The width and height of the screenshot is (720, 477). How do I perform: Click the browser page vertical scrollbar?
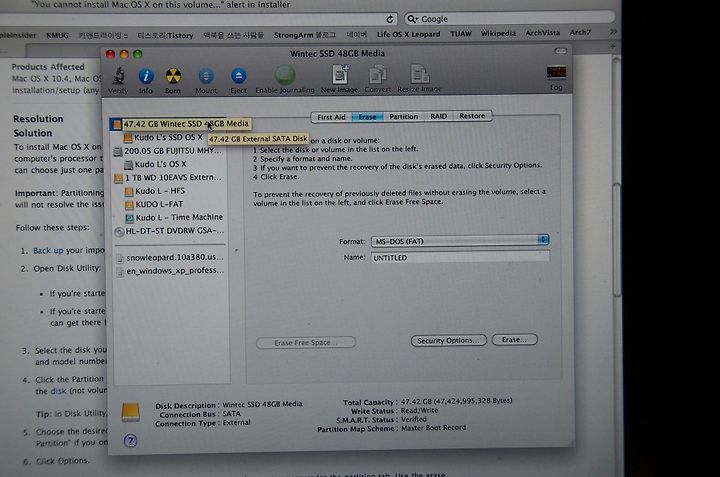(616, 239)
